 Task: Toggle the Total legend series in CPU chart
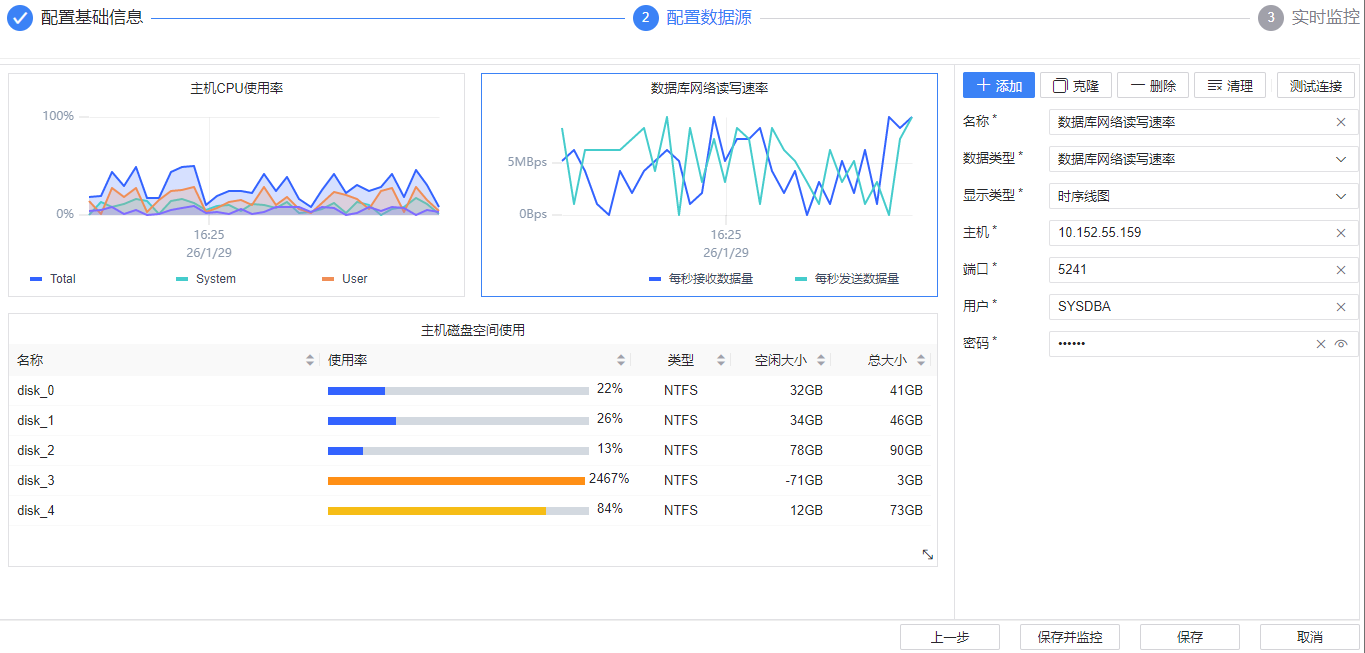pyautogui.click(x=53, y=279)
